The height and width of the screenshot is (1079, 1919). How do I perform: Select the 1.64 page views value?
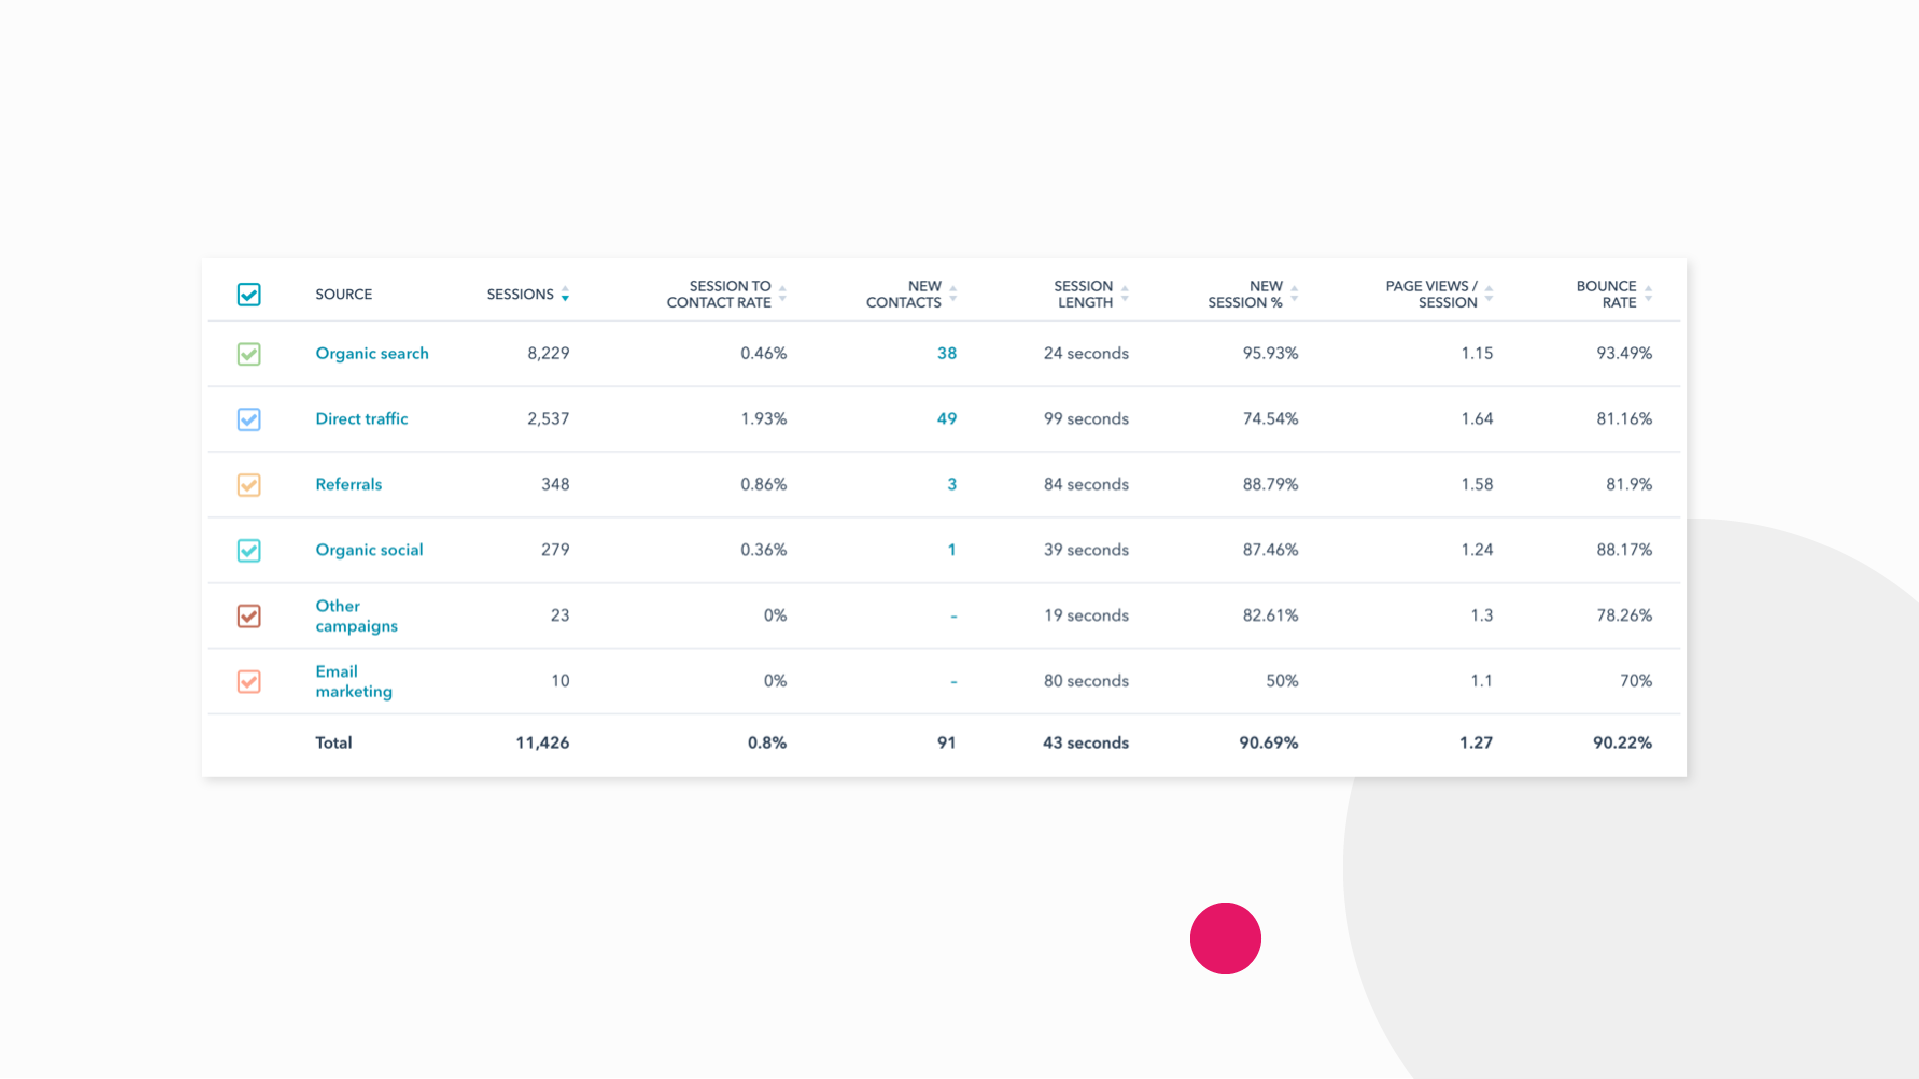pos(1477,419)
